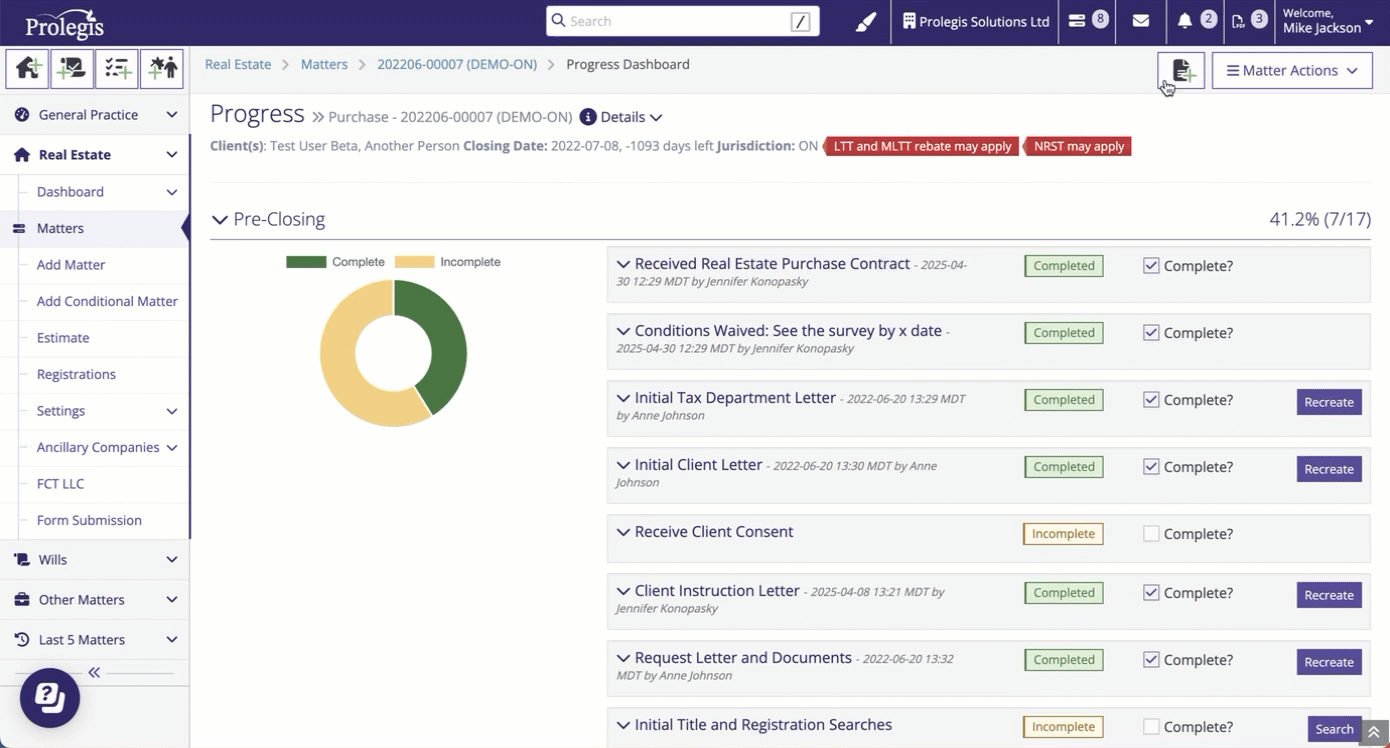The image size is (1390, 748).
Task: Open the envelope messages icon
Action: click(1140, 21)
